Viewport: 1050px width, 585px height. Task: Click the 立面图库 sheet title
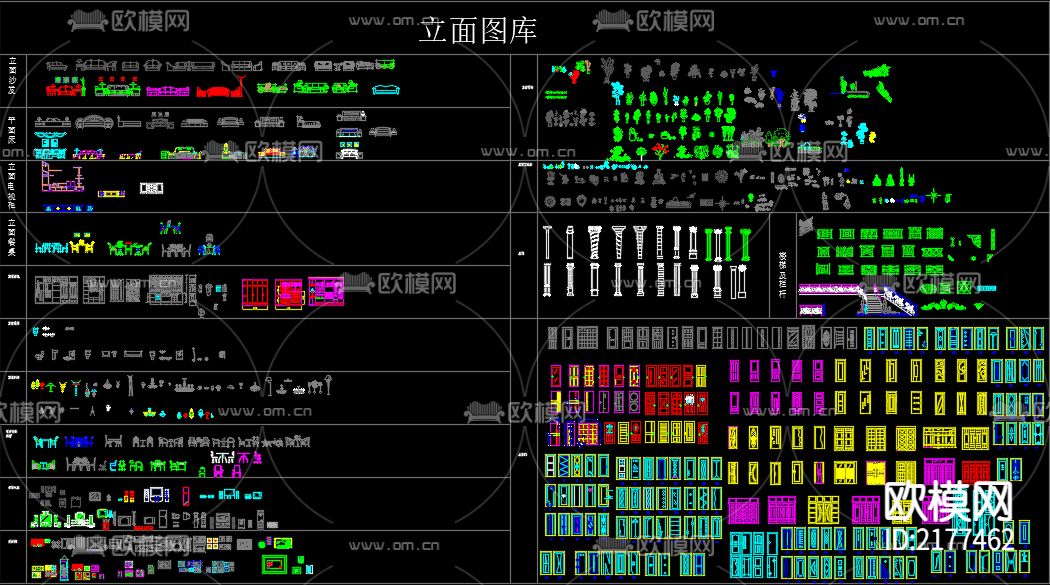coord(480,31)
